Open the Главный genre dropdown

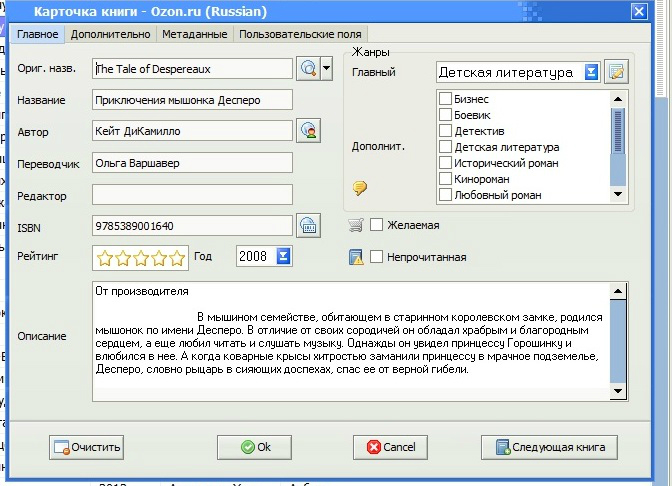coord(591,72)
